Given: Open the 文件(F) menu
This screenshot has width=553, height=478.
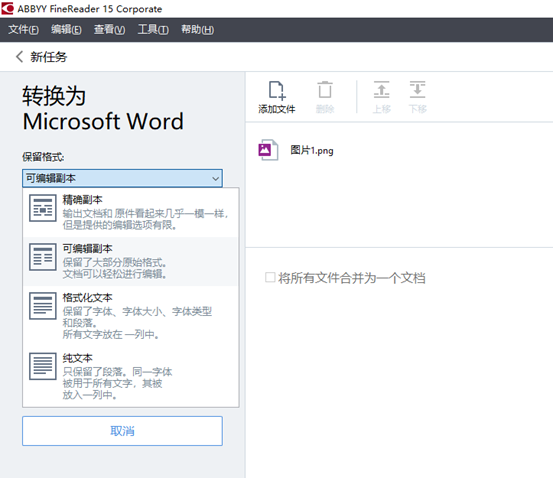Looking at the screenshot, I should 23,30.
